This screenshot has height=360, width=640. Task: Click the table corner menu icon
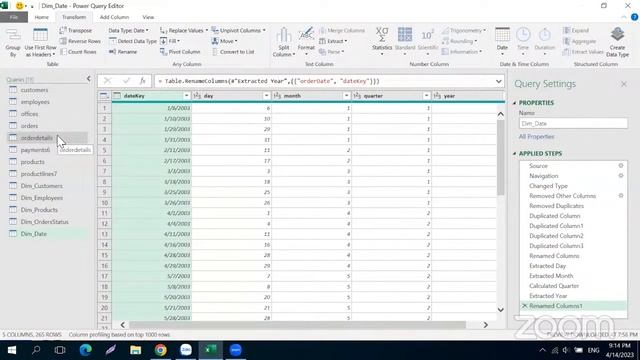(x=104, y=96)
